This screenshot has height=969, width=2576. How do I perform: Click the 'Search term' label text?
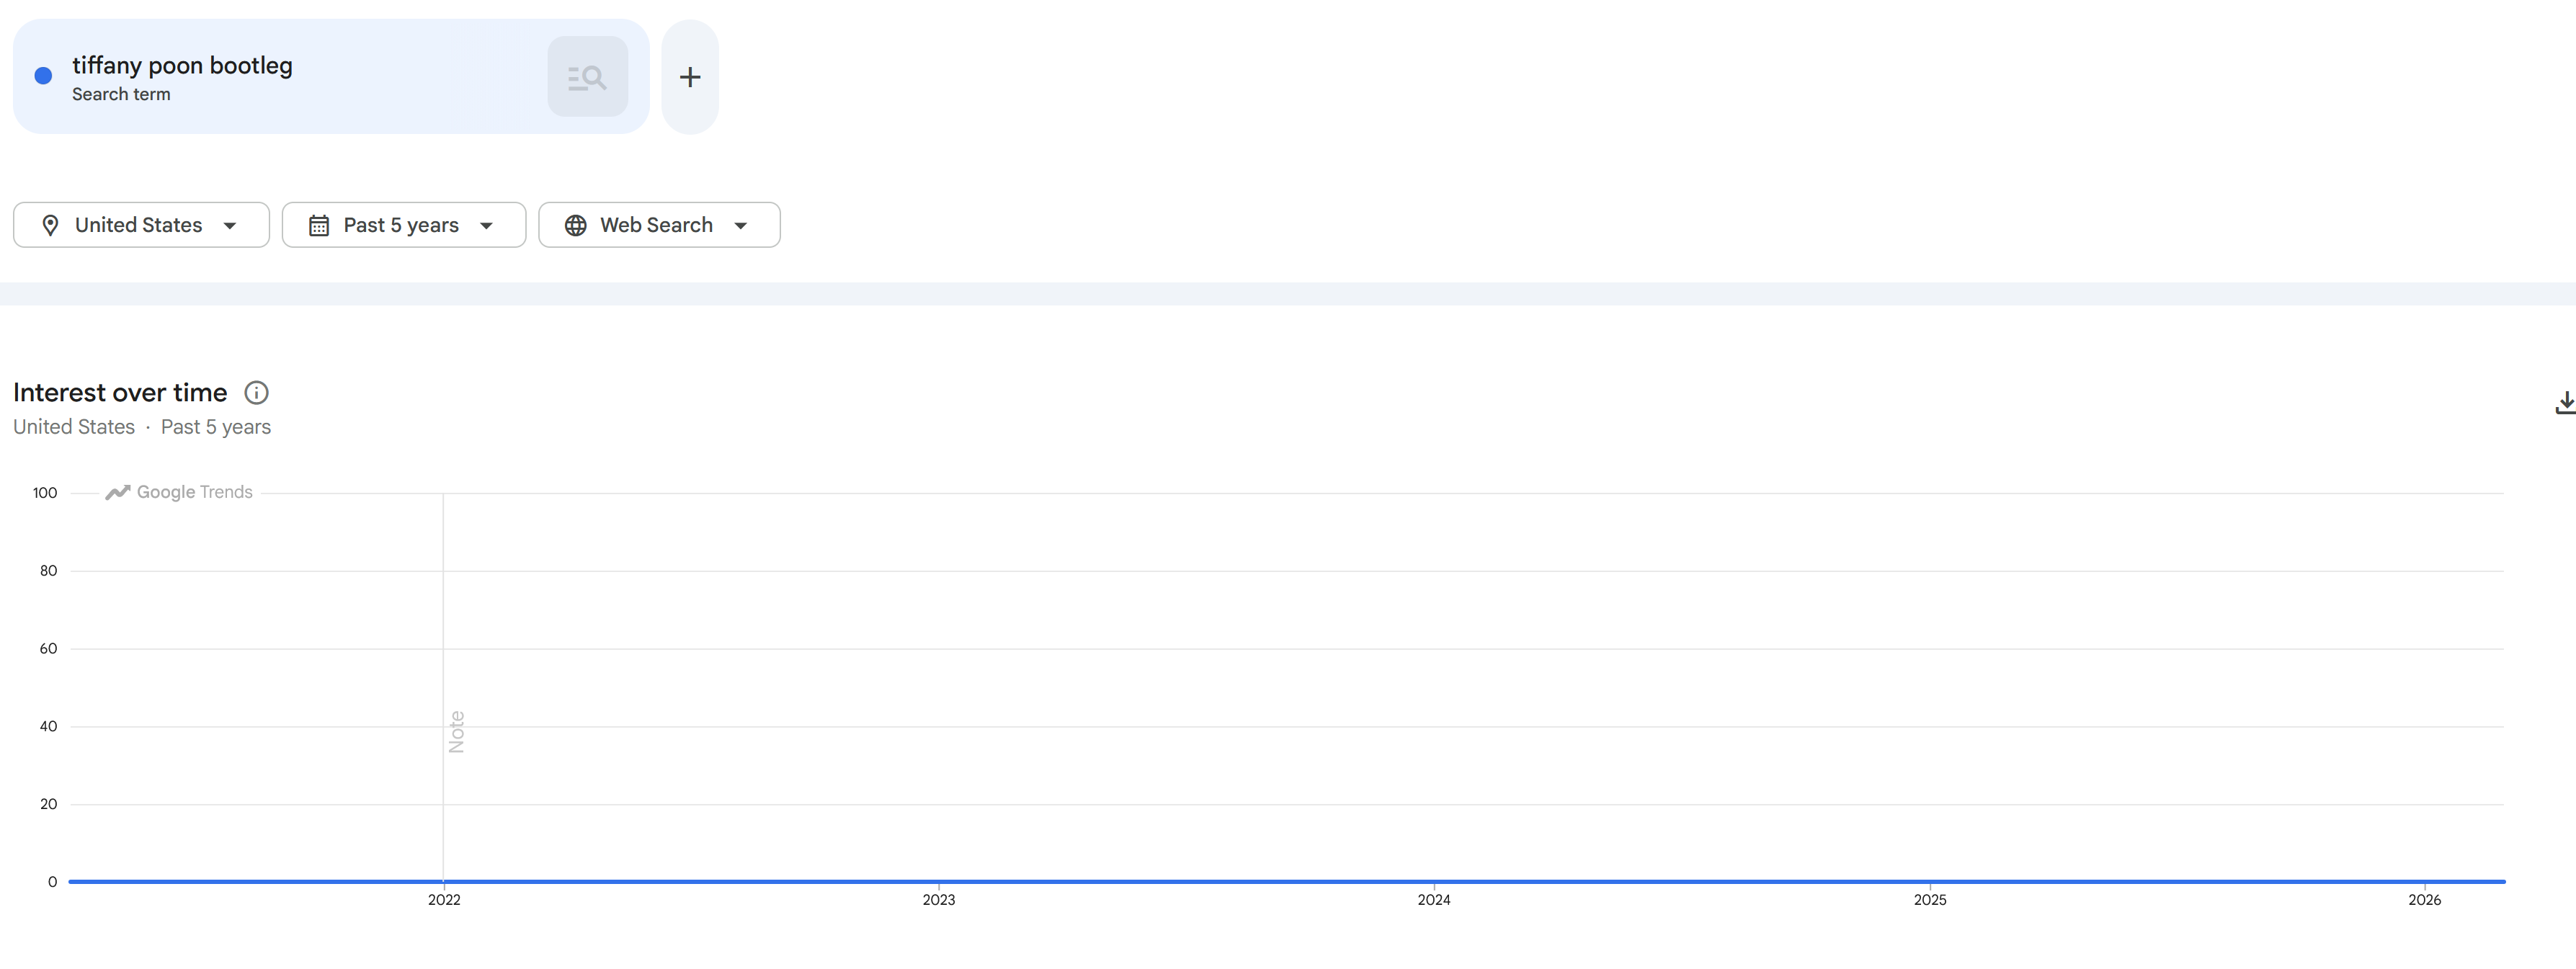click(x=121, y=94)
